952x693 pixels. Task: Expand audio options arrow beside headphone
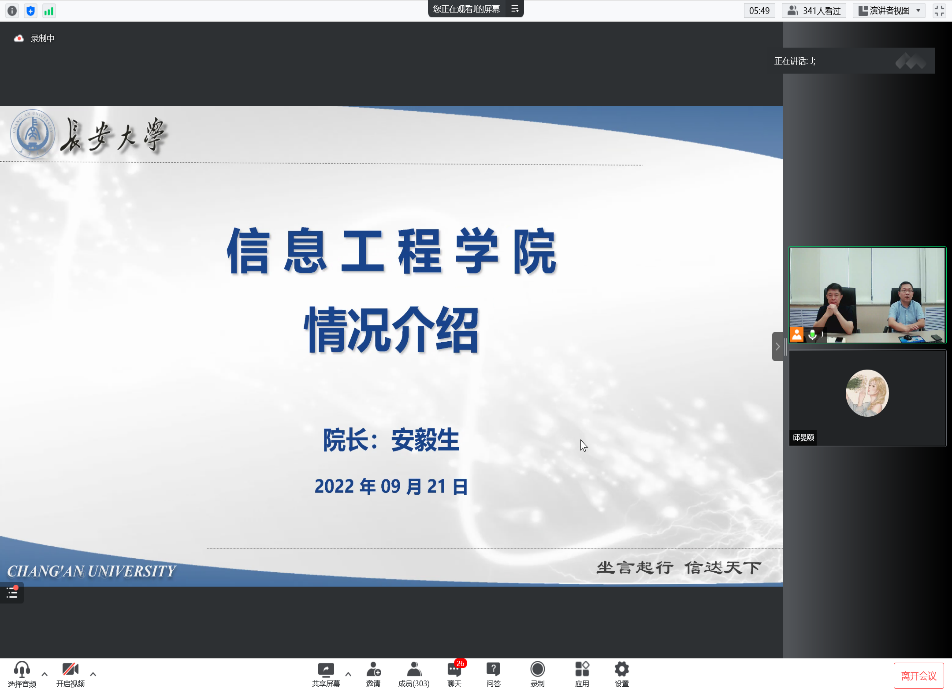pyautogui.click(x=44, y=673)
